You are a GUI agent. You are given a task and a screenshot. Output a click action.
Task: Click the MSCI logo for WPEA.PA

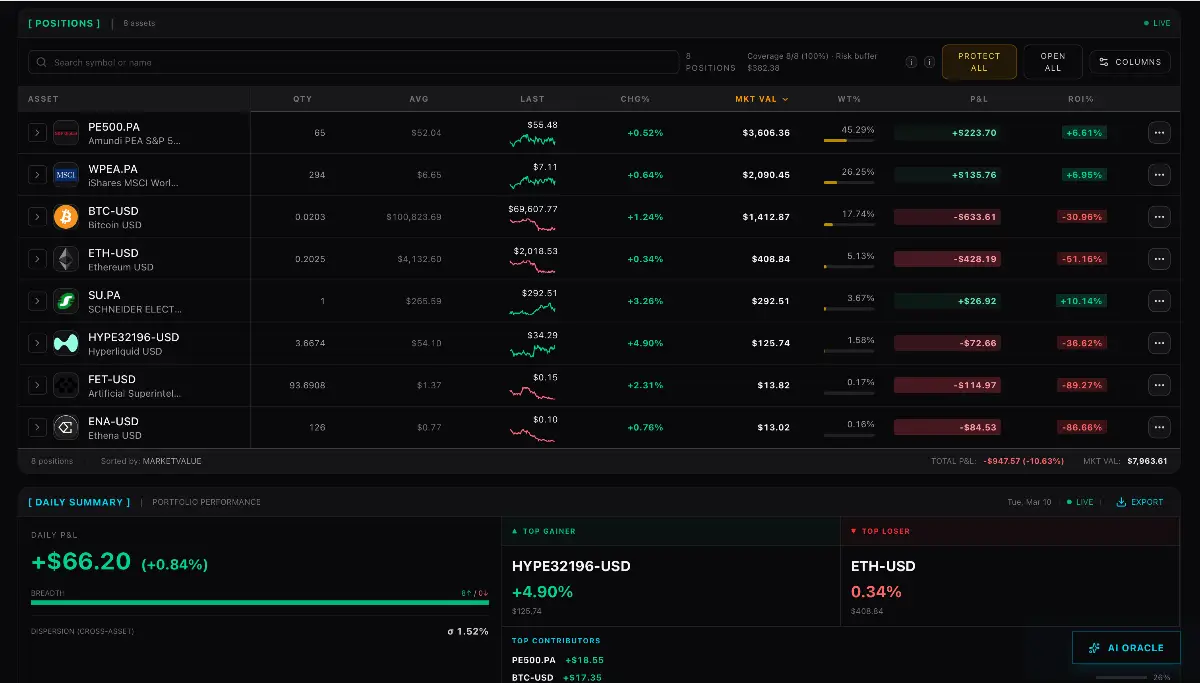click(x=66, y=175)
